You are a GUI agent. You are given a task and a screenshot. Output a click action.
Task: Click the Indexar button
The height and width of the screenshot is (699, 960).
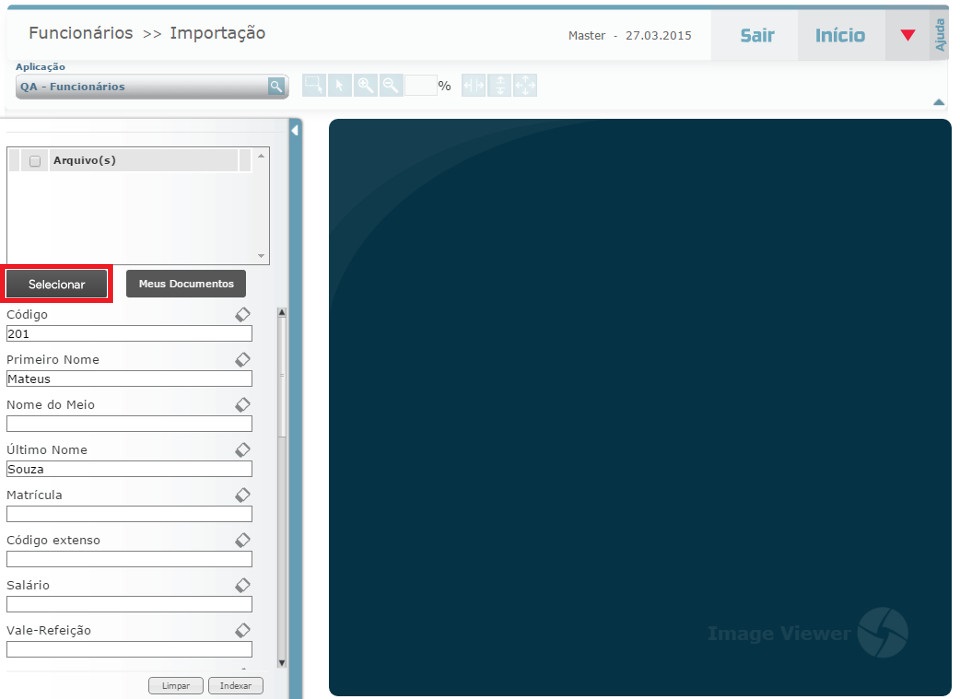coord(236,686)
